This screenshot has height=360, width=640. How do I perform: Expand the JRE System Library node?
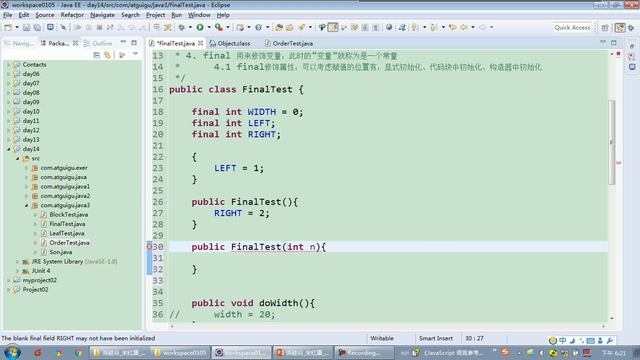pos(18,262)
